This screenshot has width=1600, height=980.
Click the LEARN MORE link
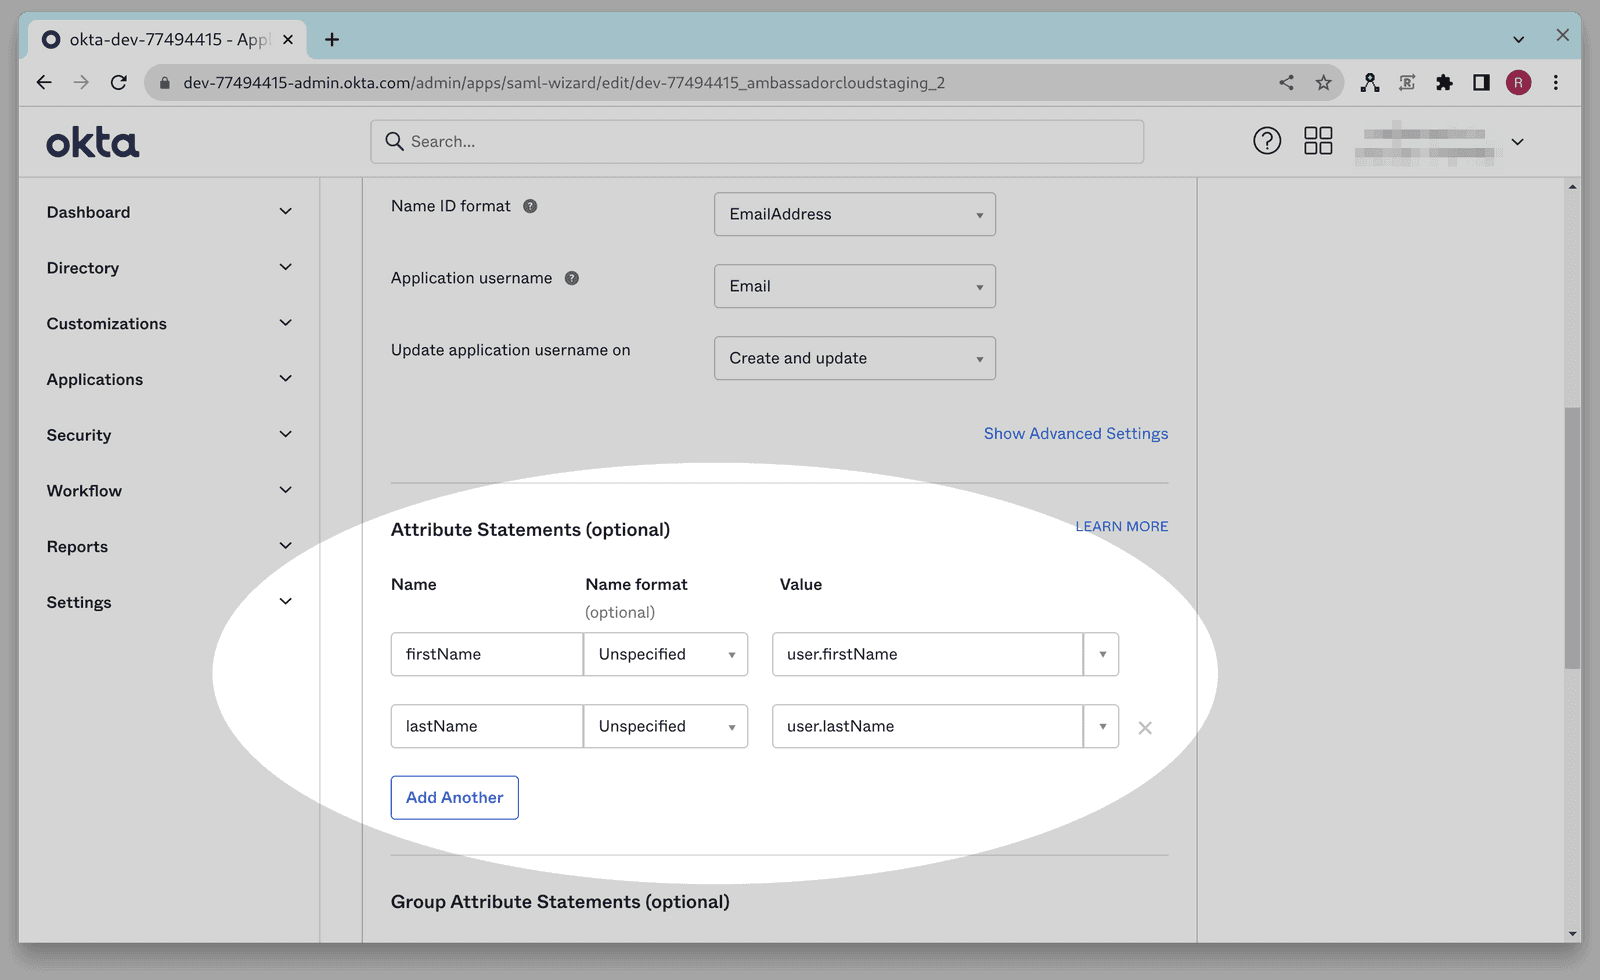[1122, 526]
